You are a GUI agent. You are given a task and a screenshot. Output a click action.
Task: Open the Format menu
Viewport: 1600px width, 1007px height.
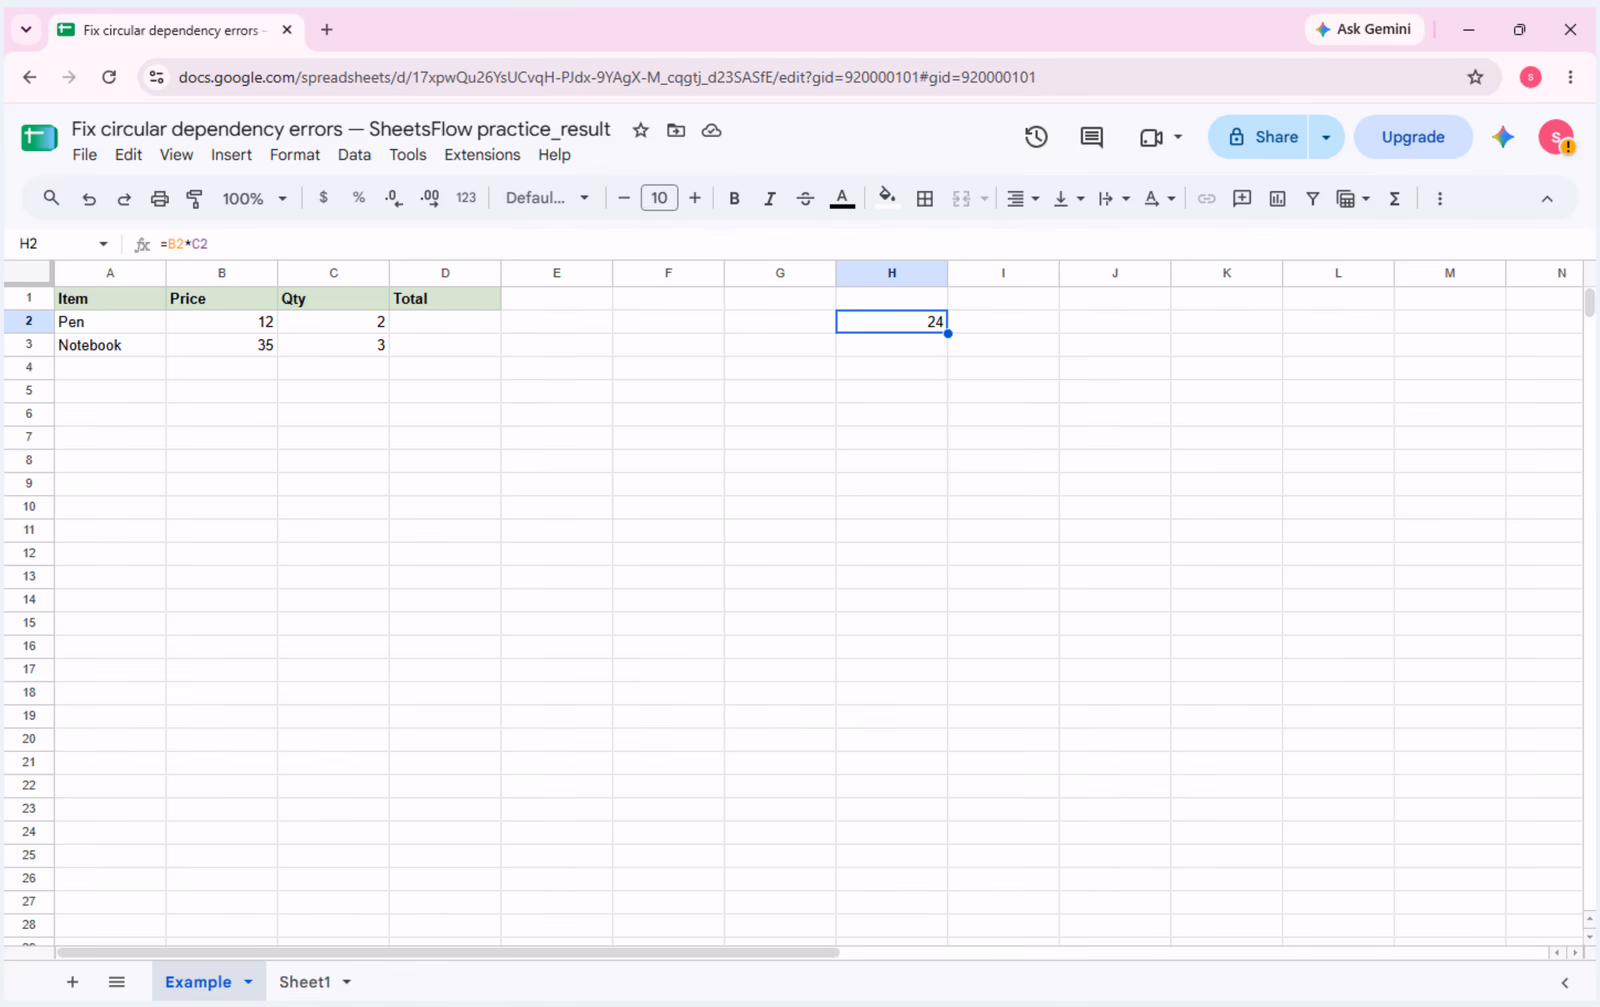(295, 155)
